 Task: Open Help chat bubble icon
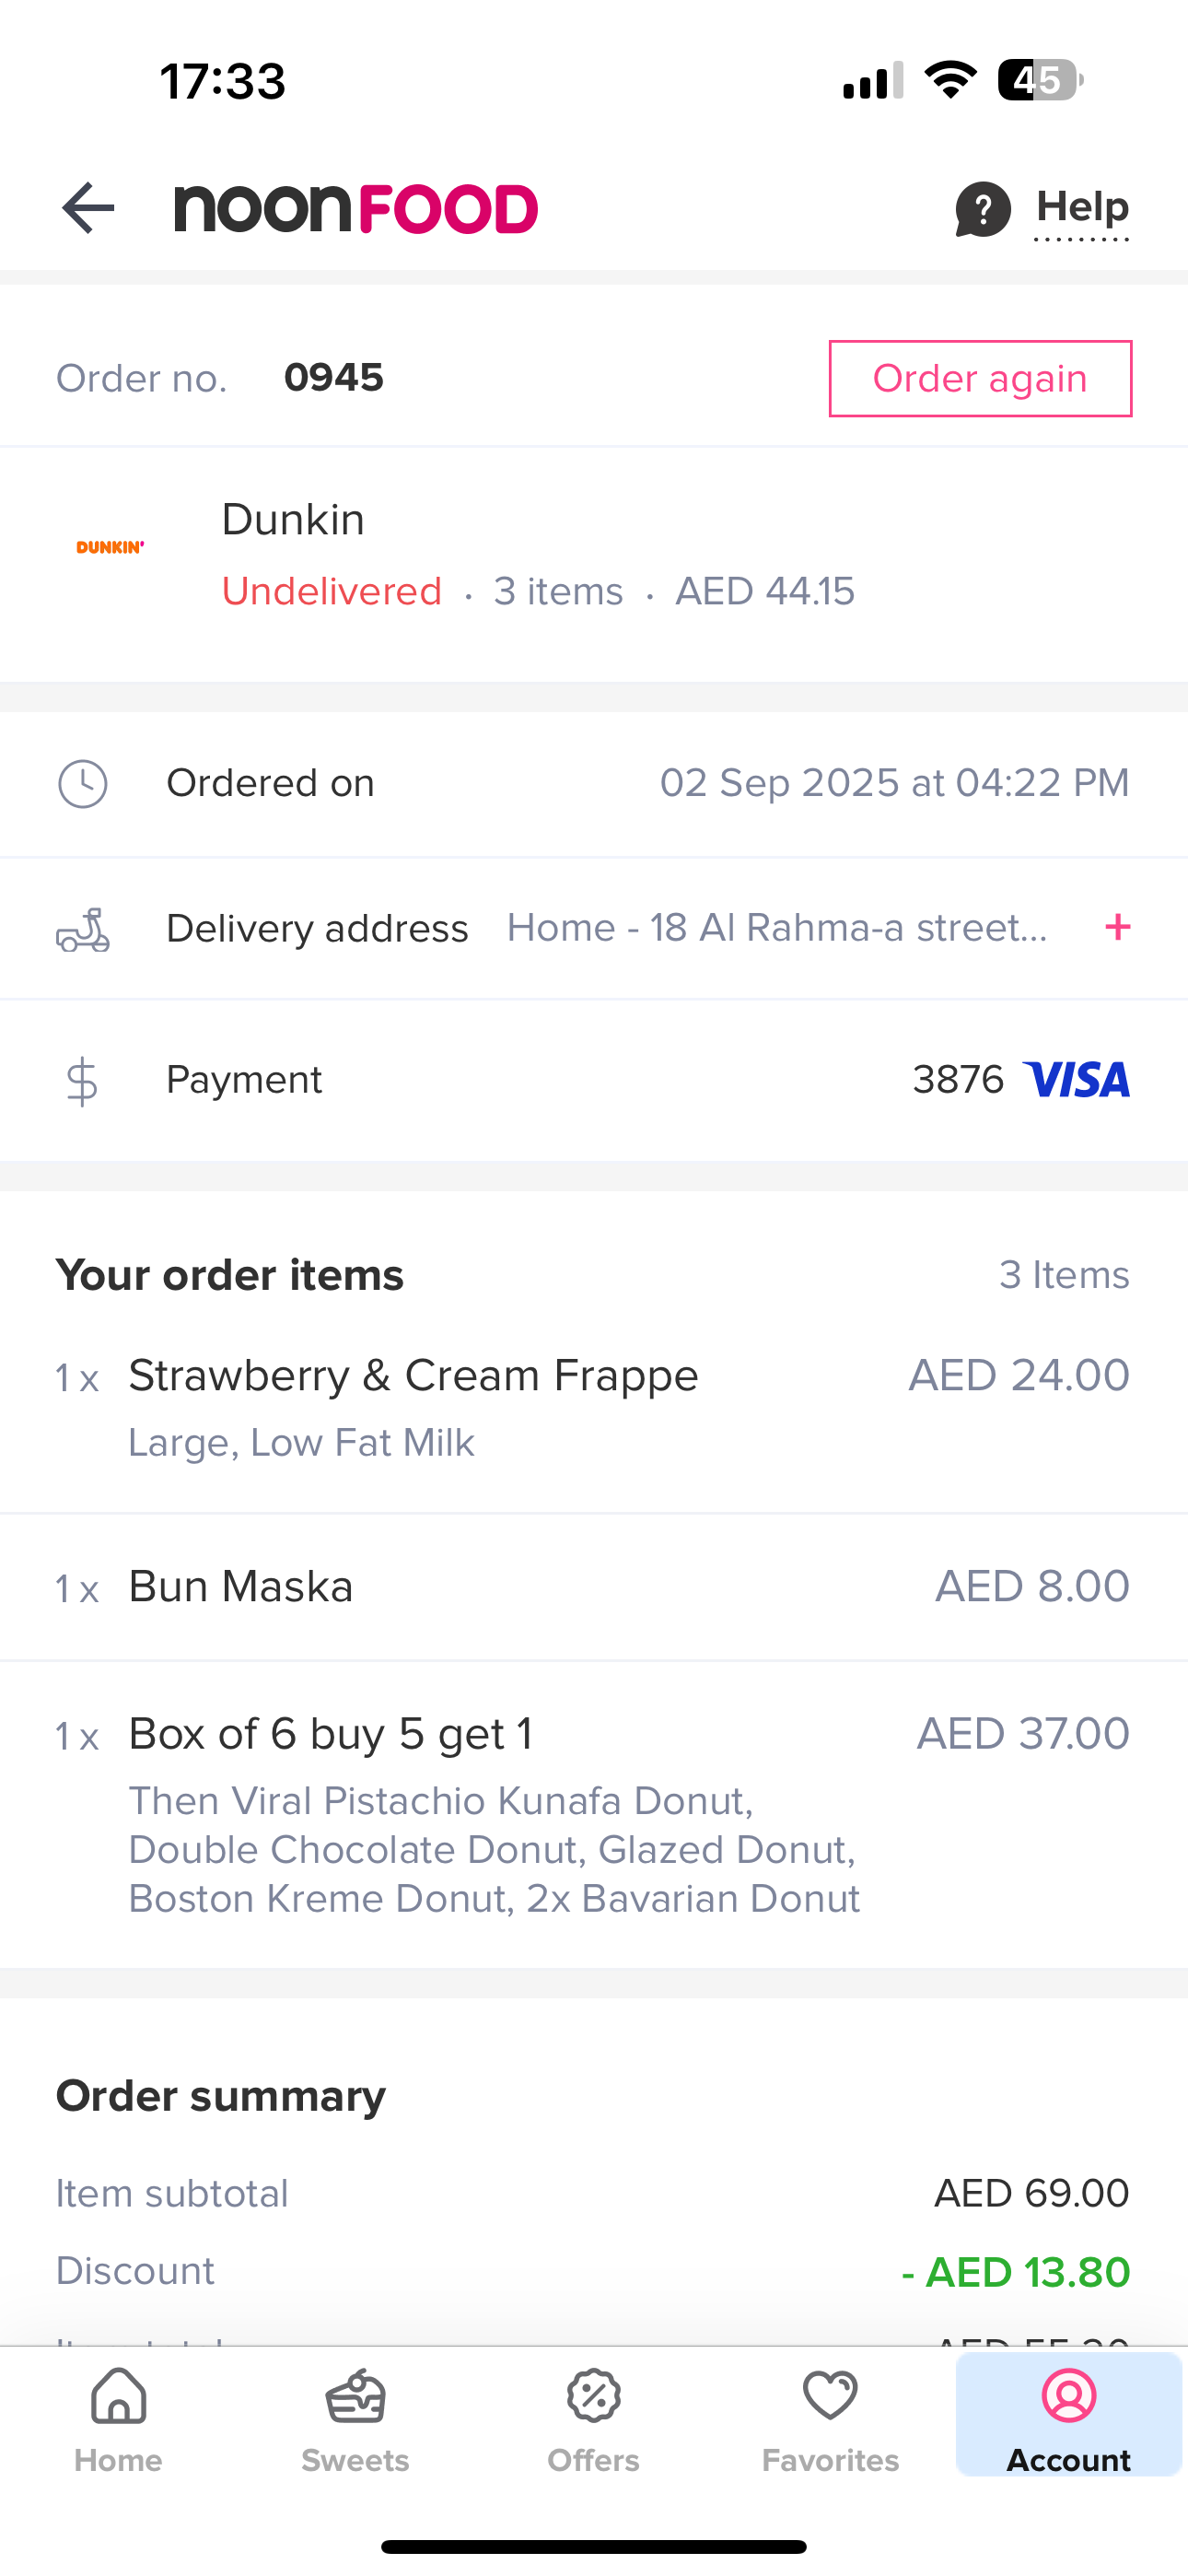pyautogui.click(x=982, y=209)
